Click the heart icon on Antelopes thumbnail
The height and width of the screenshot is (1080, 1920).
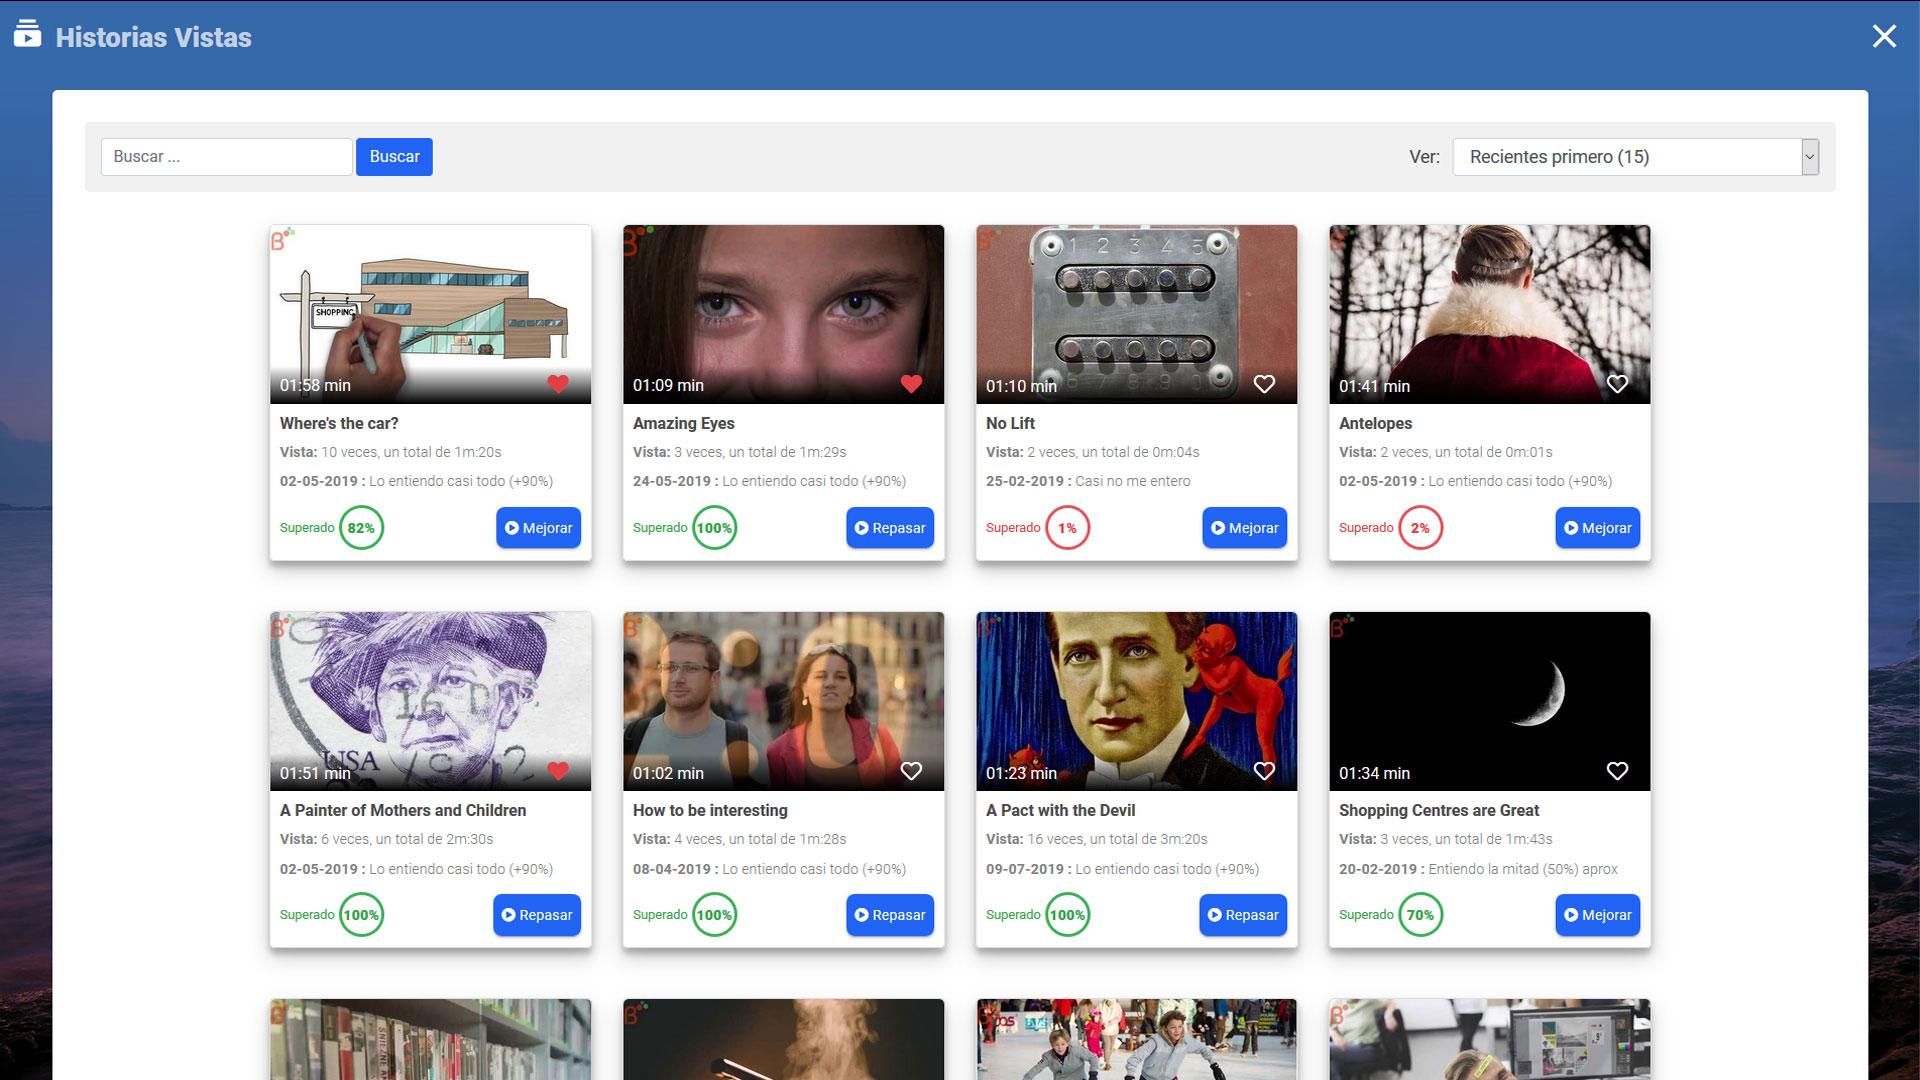pos(1617,384)
